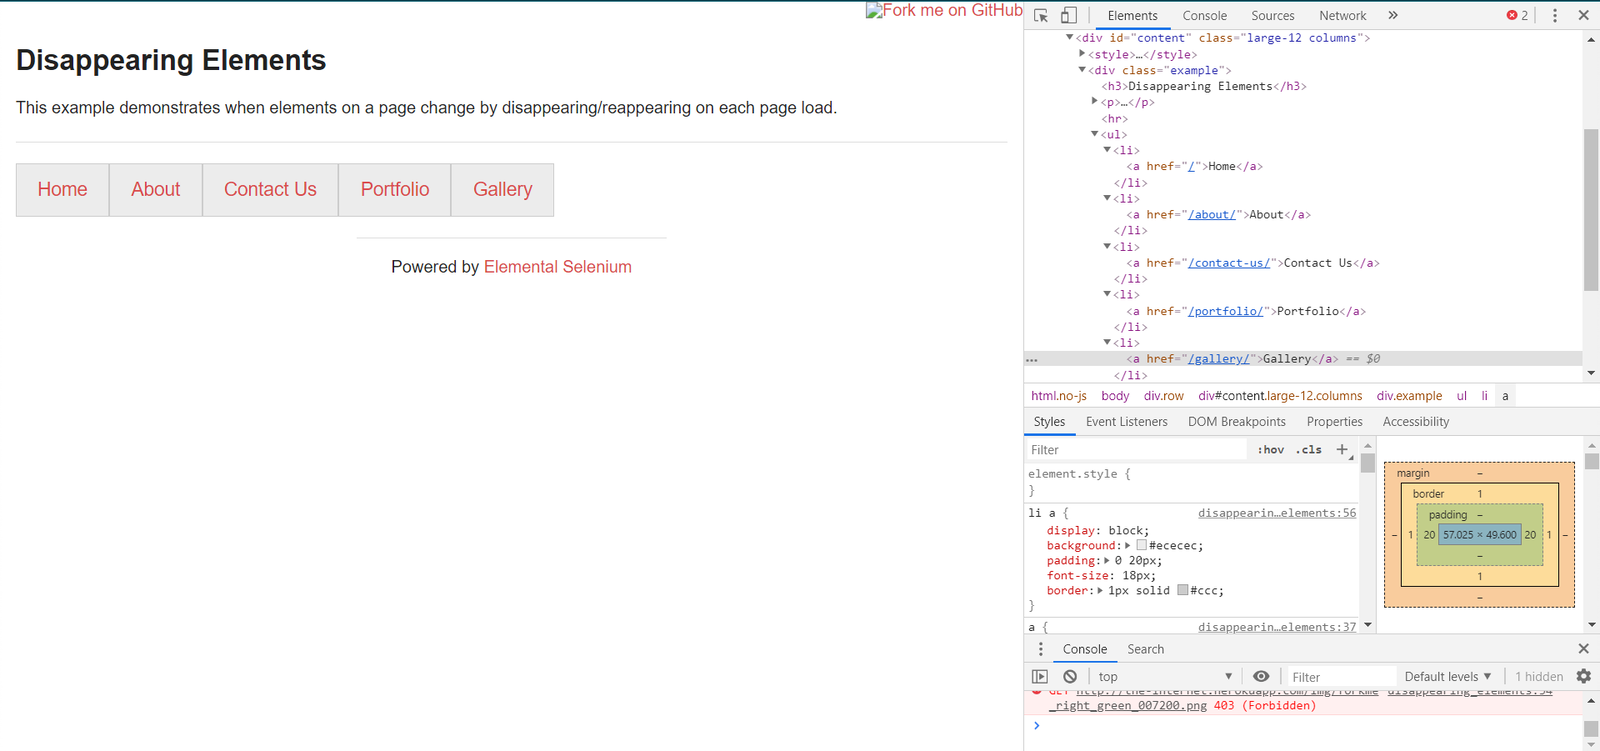Click the eye live expression icon
This screenshot has height=751, width=1600.
click(x=1261, y=677)
